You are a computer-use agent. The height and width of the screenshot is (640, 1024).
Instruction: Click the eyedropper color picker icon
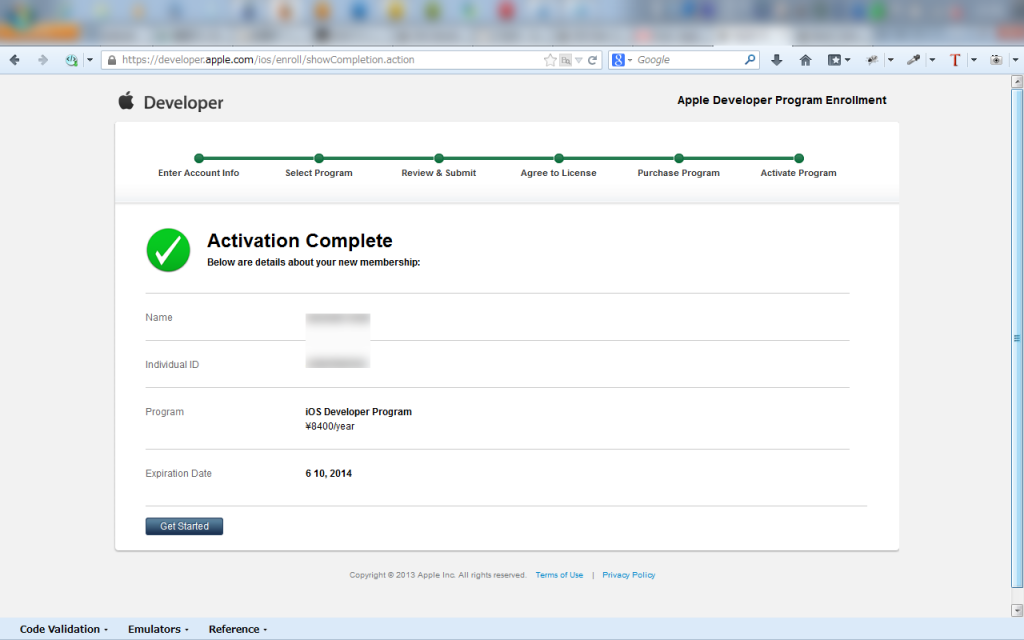click(914, 60)
